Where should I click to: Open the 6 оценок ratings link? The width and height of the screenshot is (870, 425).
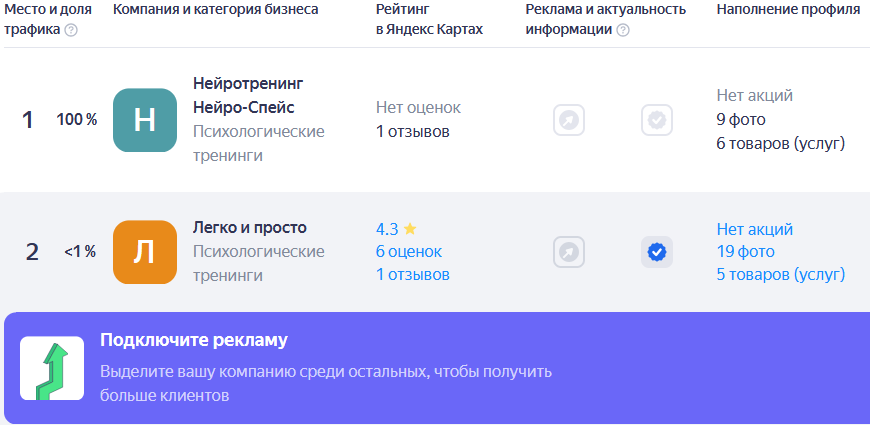(409, 251)
